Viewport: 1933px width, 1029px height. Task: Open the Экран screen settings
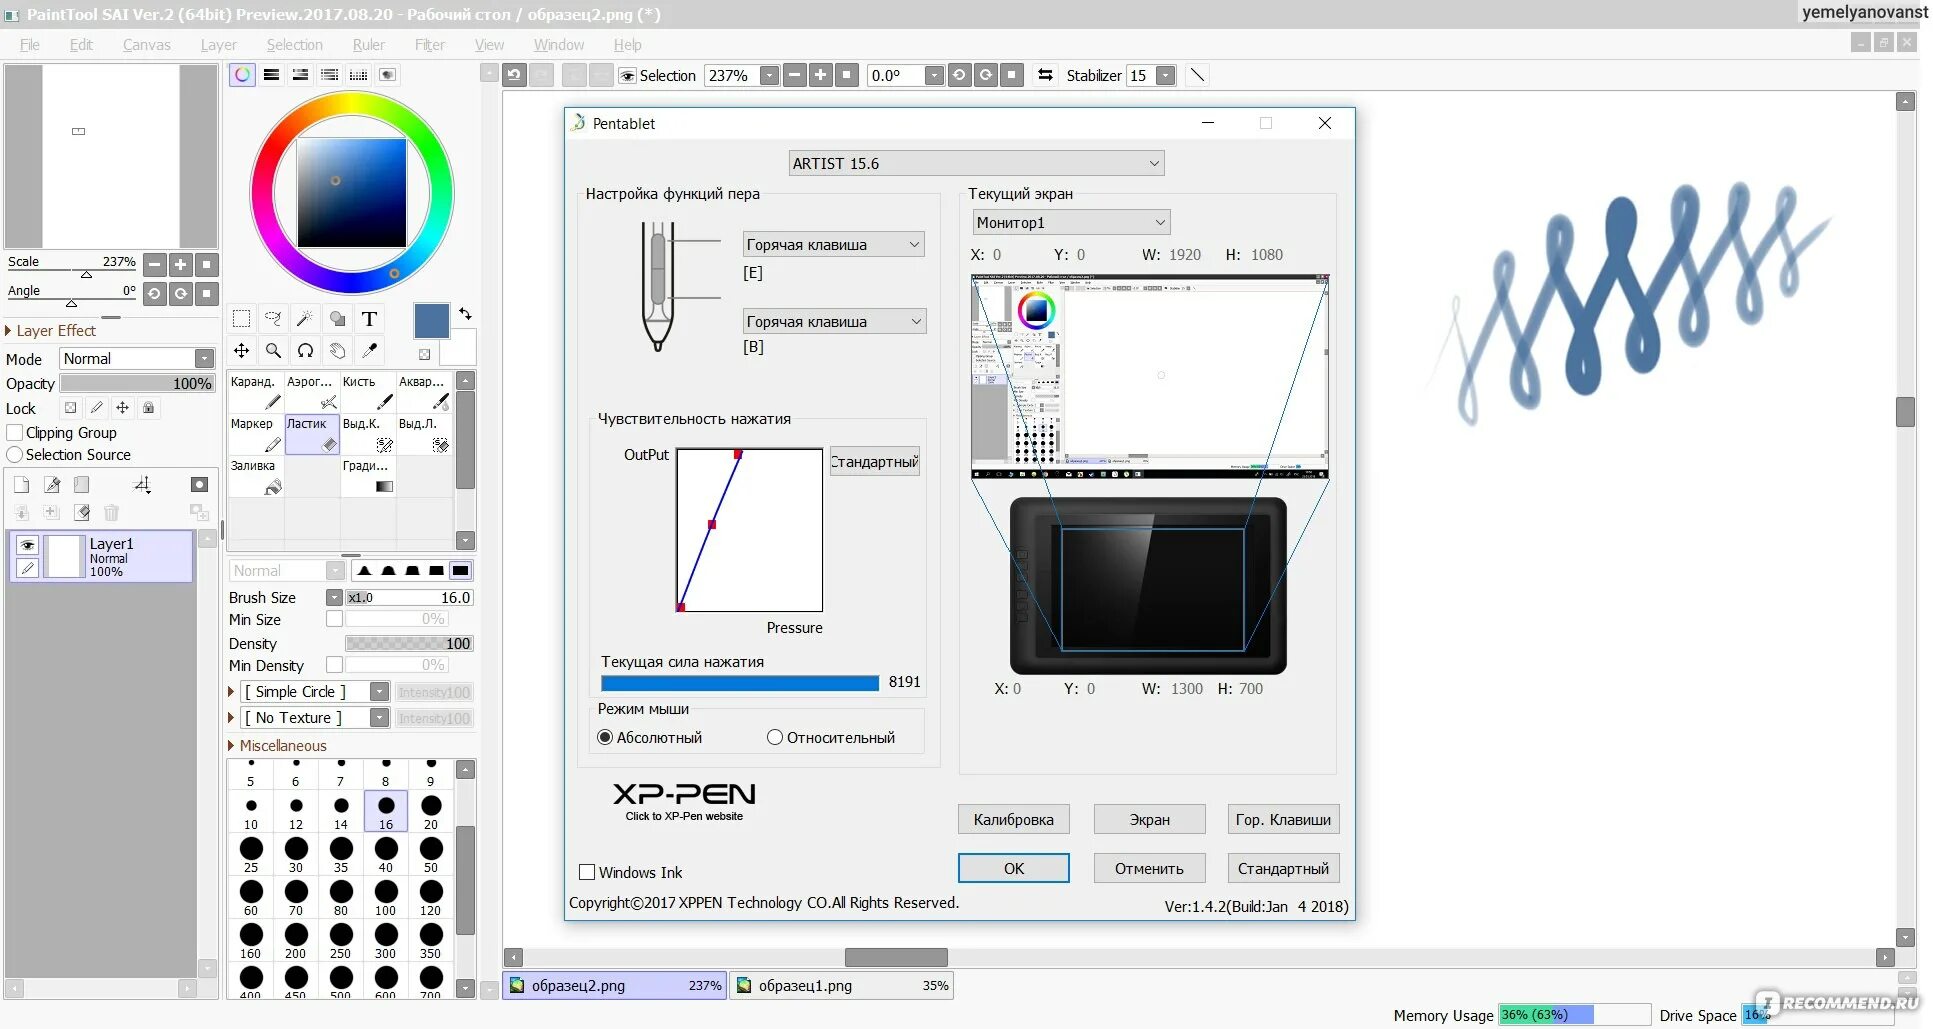coord(1149,819)
